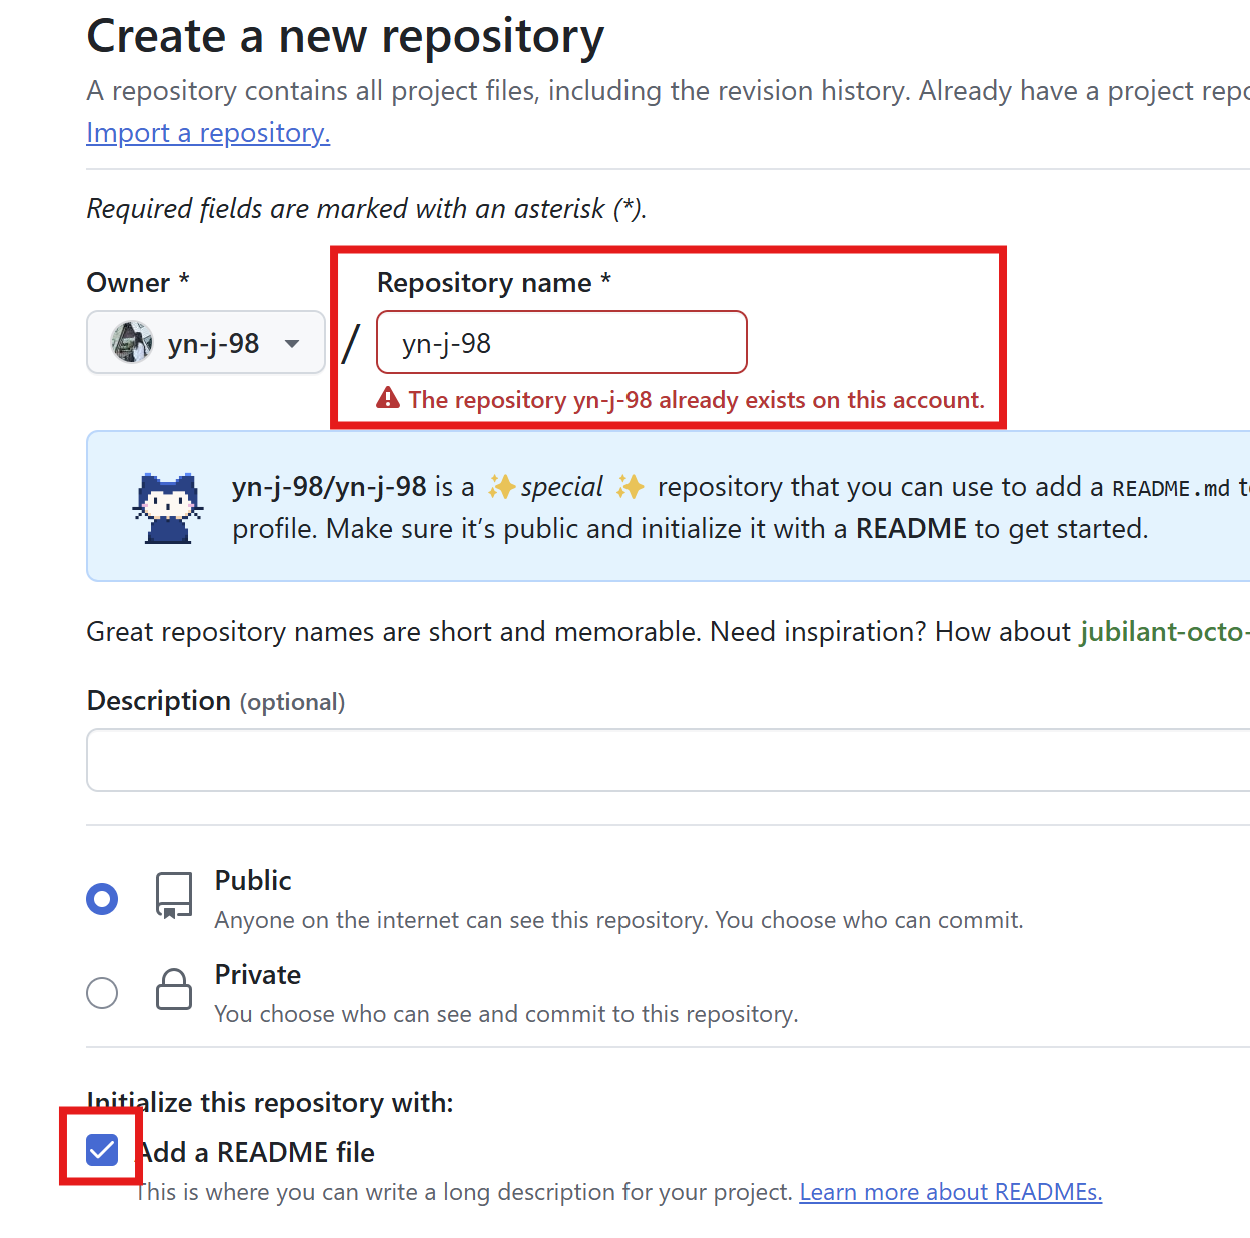Click the Add a README file label
1250x1238 pixels.
click(x=256, y=1153)
